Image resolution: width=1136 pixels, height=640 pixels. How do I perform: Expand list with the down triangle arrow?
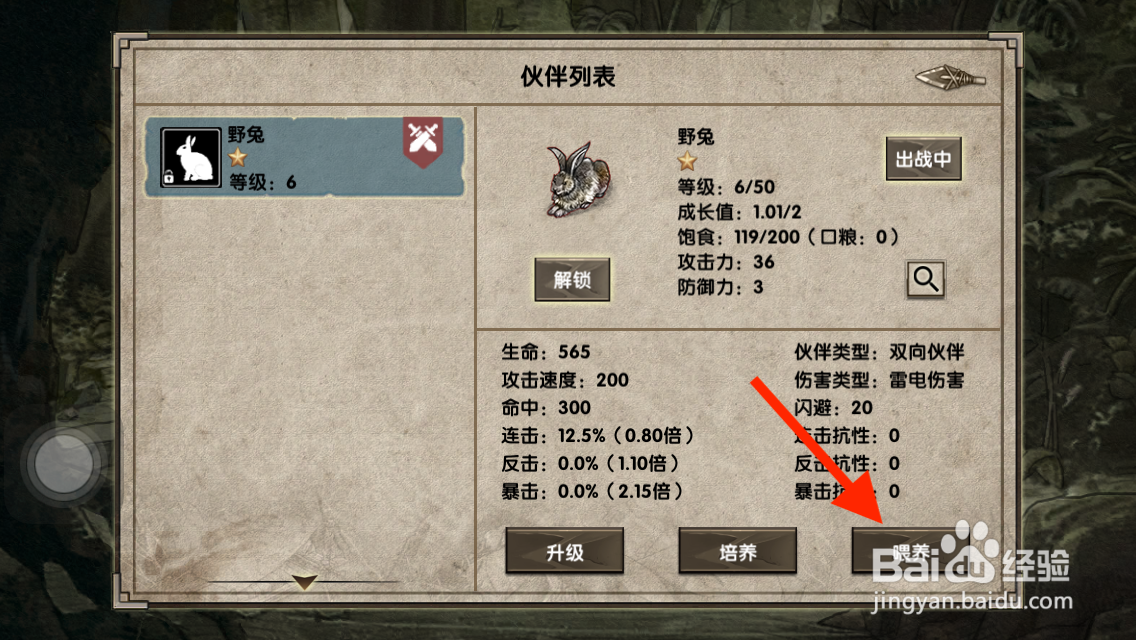(305, 581)
